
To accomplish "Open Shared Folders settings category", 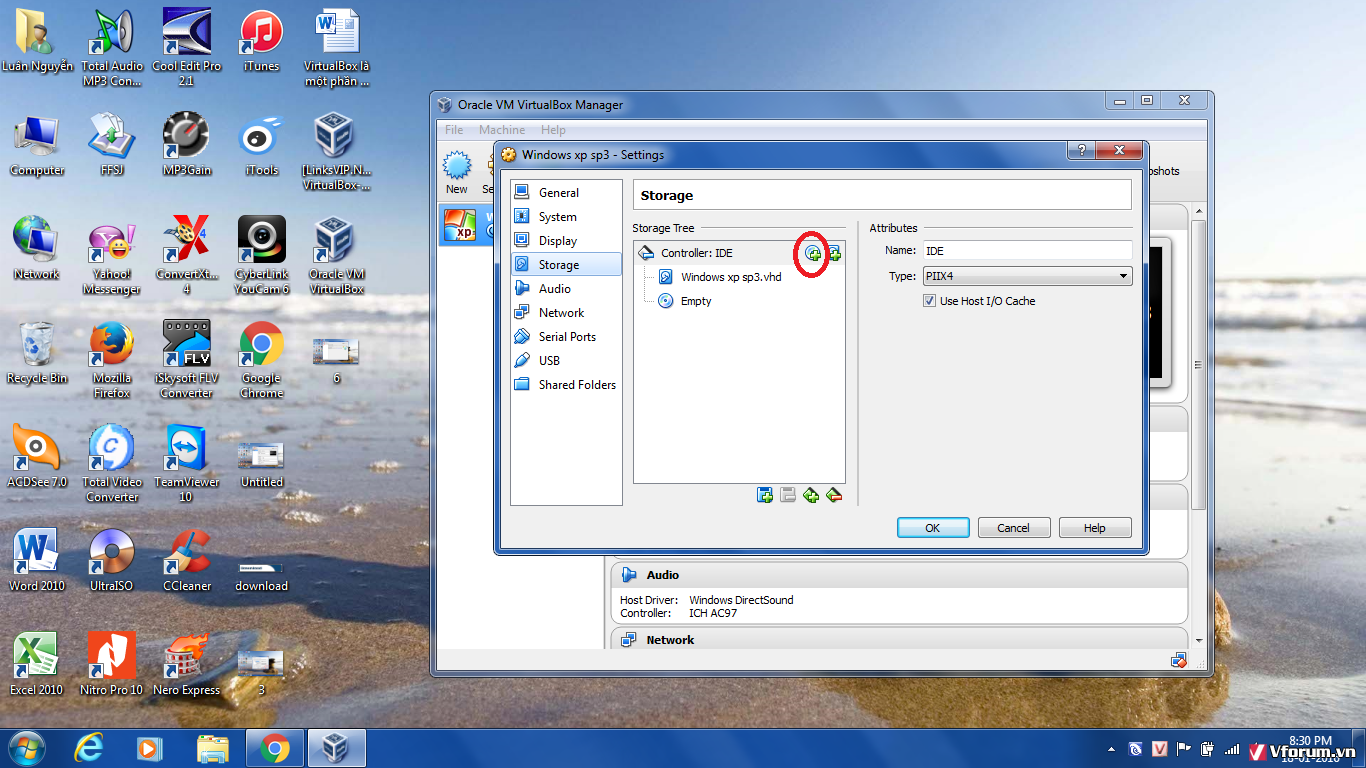I will pos(566,385).
